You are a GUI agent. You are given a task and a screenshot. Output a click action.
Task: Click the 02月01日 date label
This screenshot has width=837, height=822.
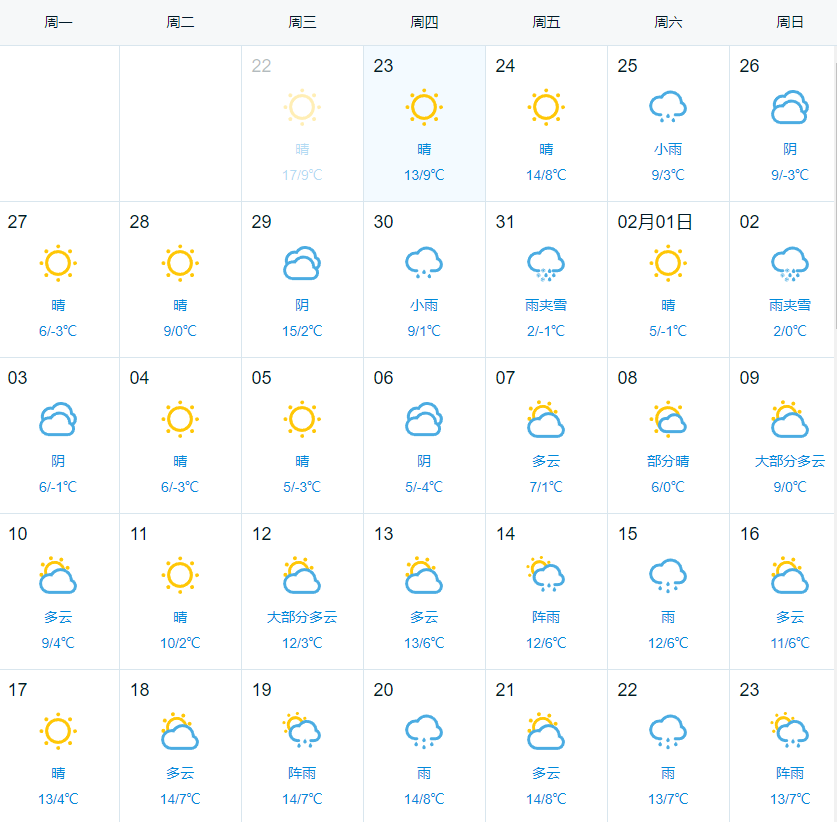(x=655, y=222)
